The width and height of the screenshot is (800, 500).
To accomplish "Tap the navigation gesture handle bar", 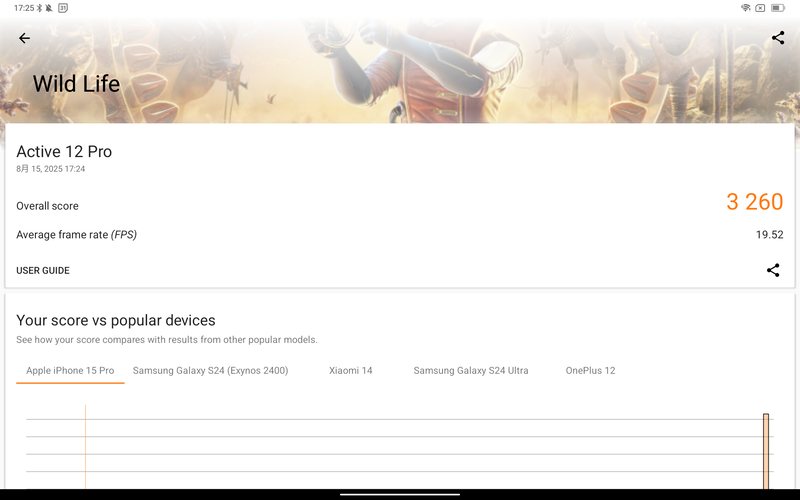I will (400, 494).
